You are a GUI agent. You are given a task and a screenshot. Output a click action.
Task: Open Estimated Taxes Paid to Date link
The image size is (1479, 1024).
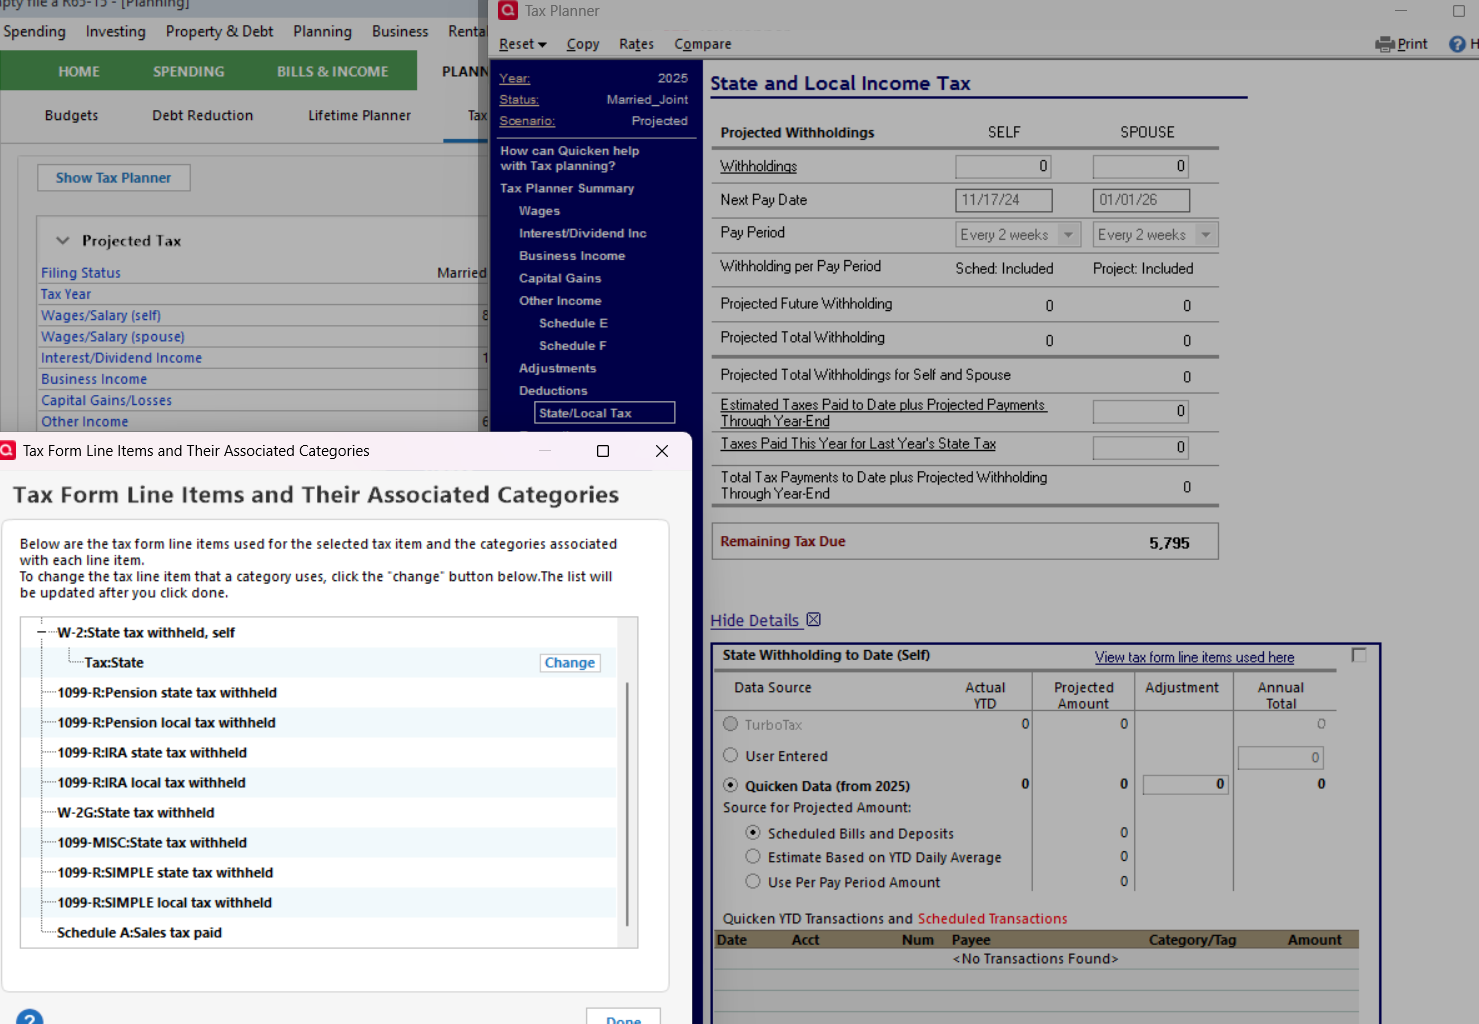[x=883, y=413]
